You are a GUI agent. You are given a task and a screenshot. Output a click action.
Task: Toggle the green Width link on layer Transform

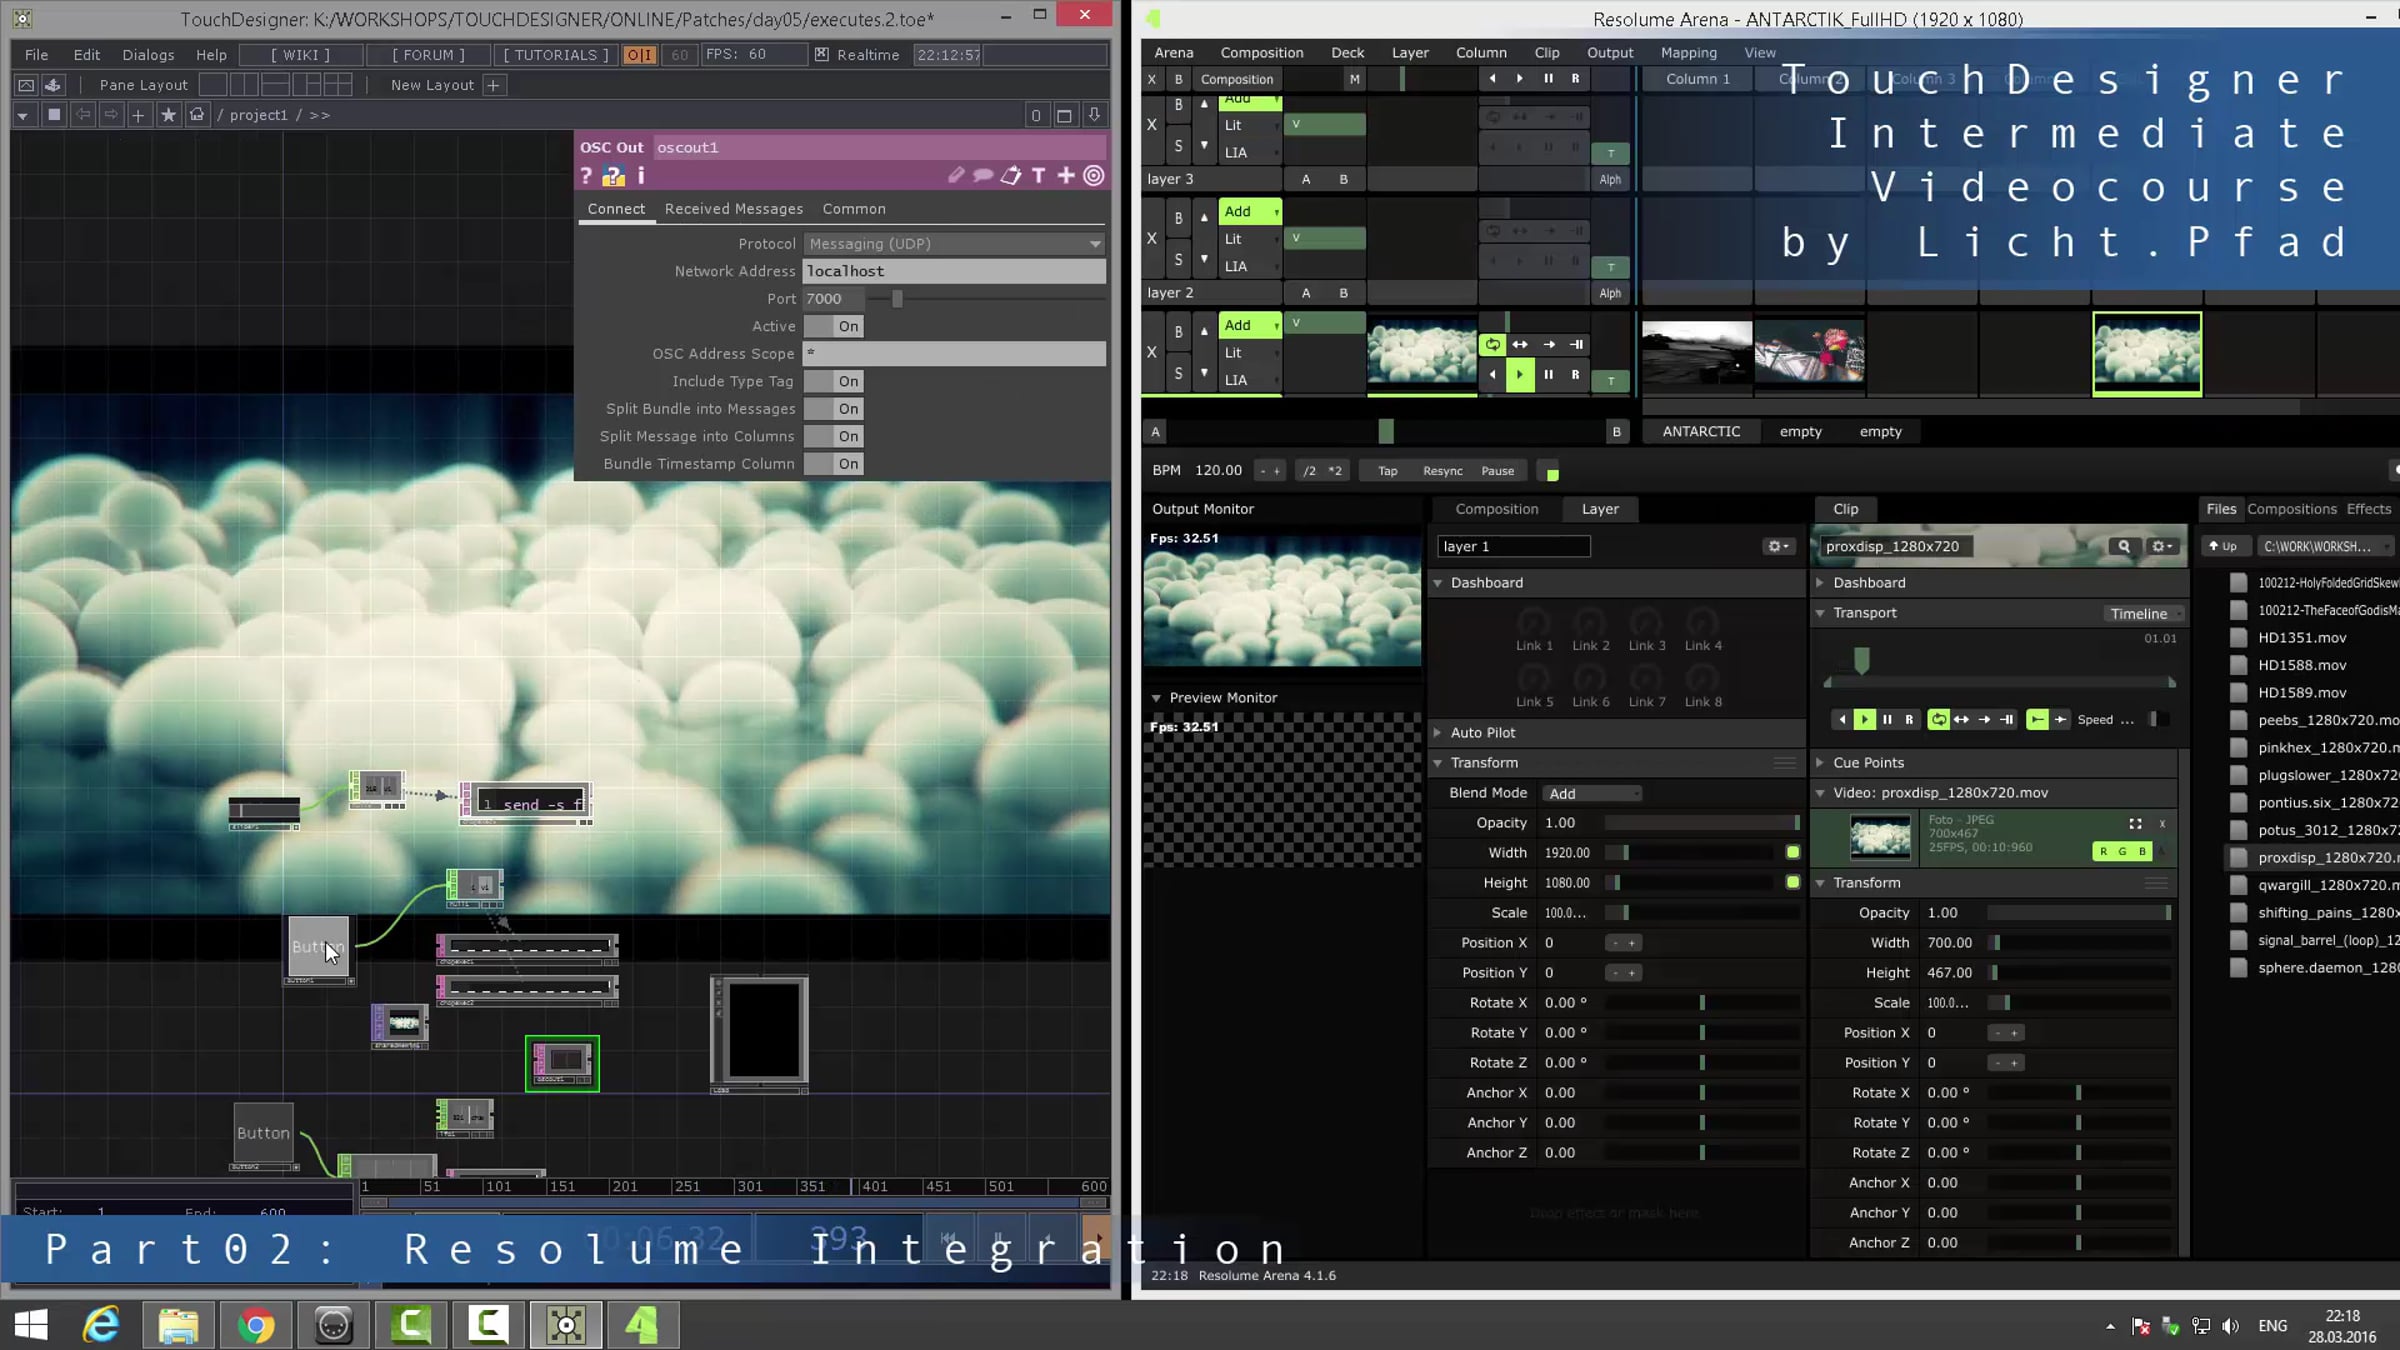[x=1793, y=852]
